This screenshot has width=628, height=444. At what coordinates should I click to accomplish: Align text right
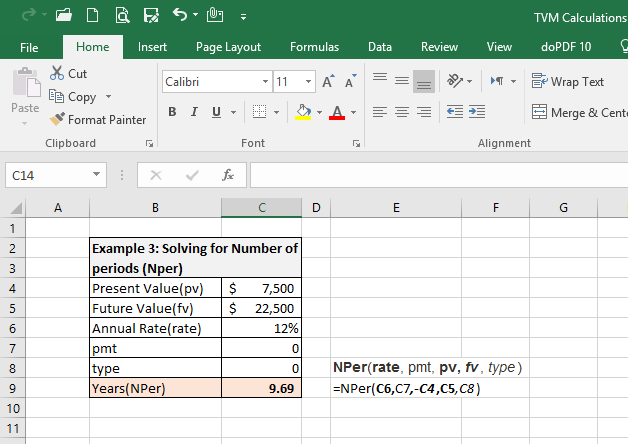click(x=424, y=112)
